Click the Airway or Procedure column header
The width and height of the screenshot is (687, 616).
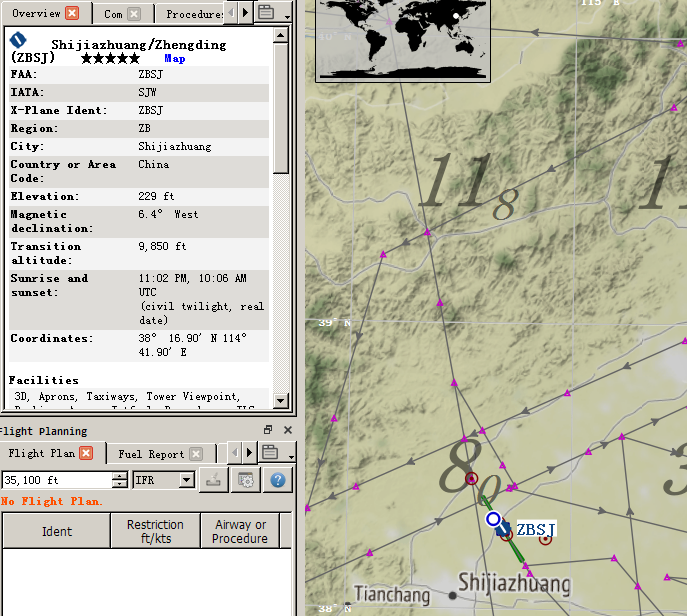click(x=240, y=531)
